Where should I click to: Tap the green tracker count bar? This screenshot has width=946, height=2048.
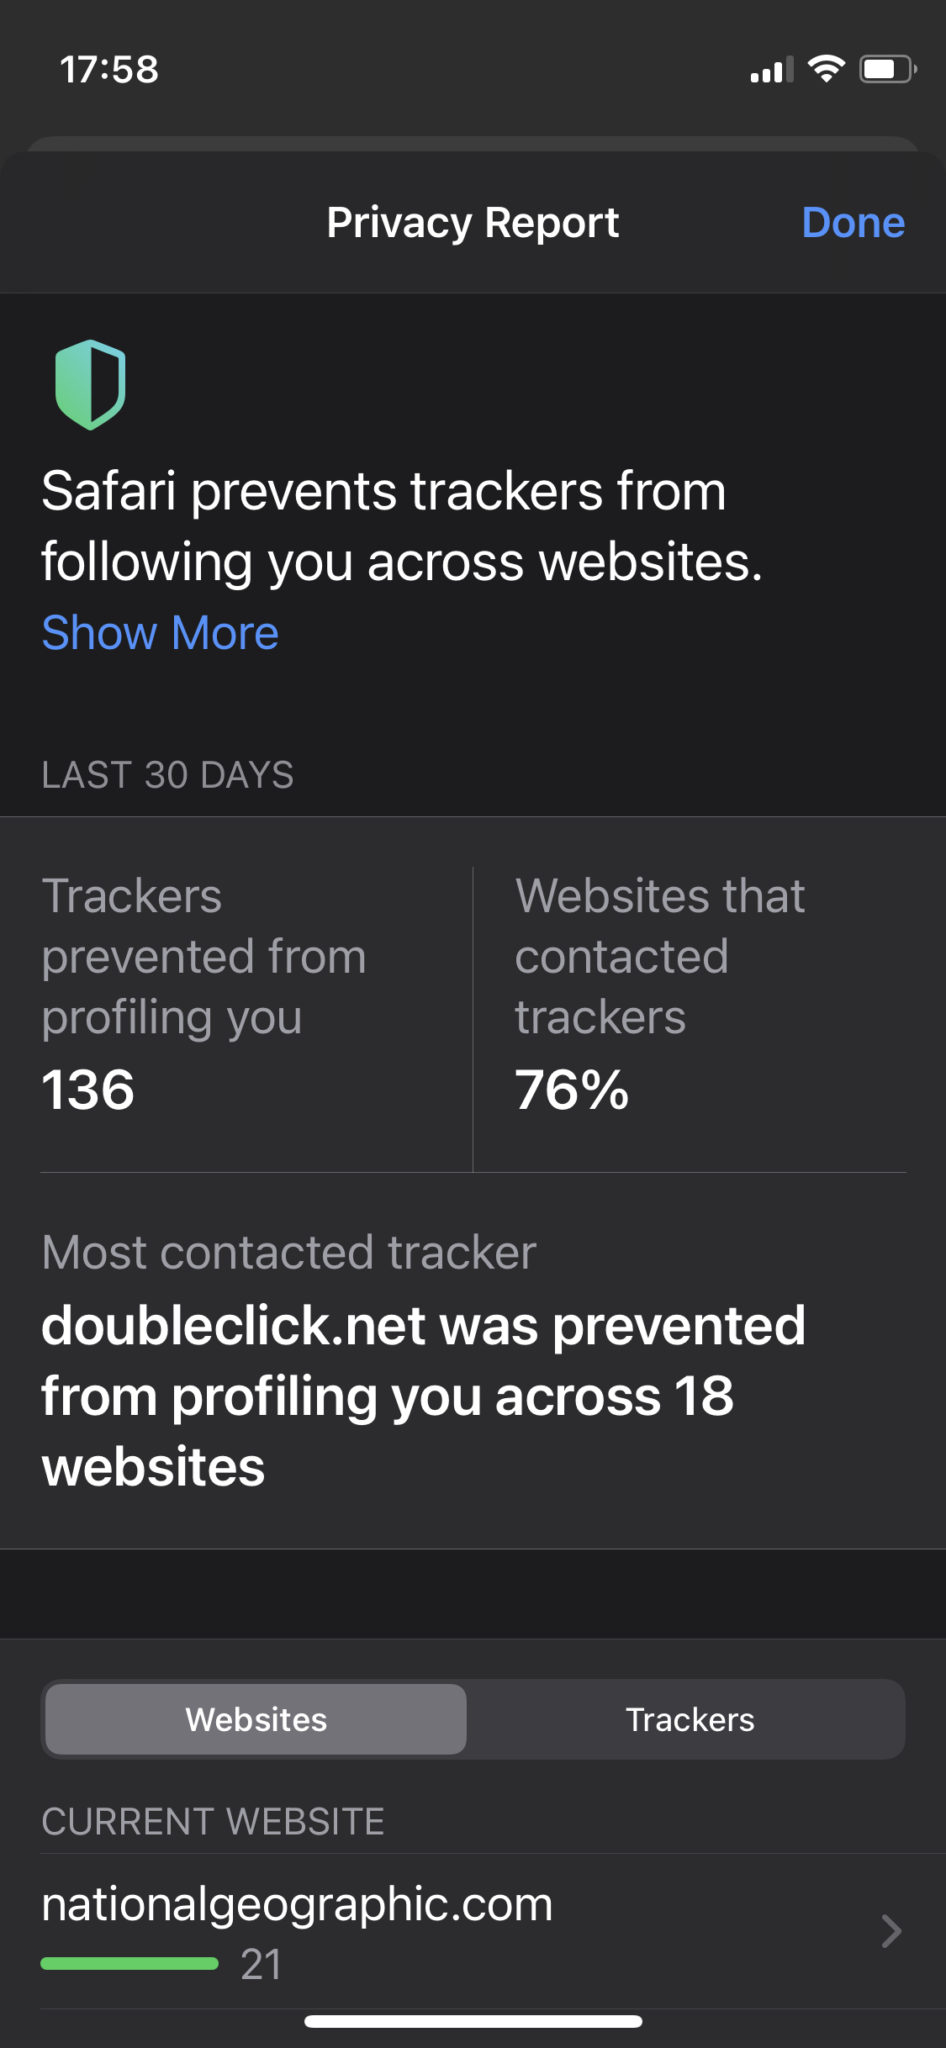(129, 1964)
